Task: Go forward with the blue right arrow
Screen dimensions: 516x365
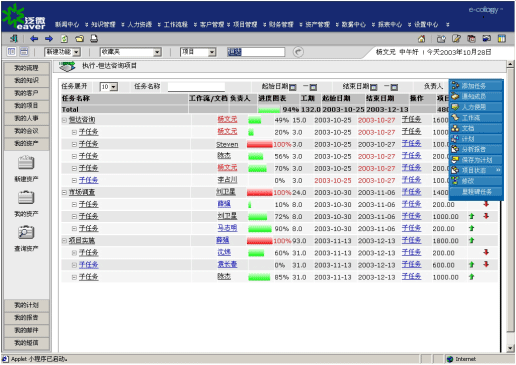Action: pos(49,39)
